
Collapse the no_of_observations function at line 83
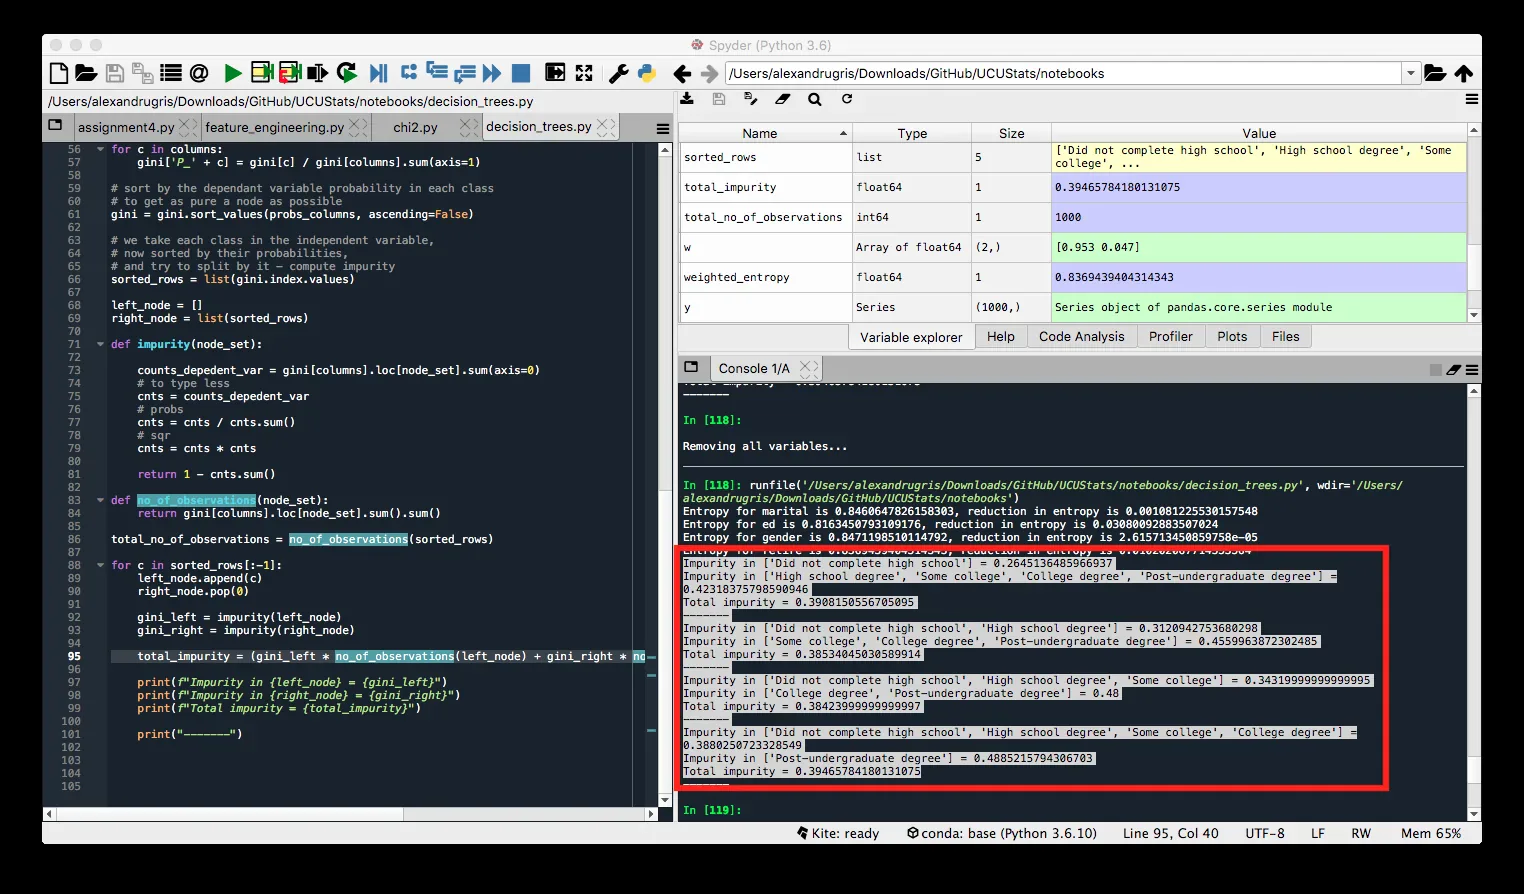click(x=100, y=500)
